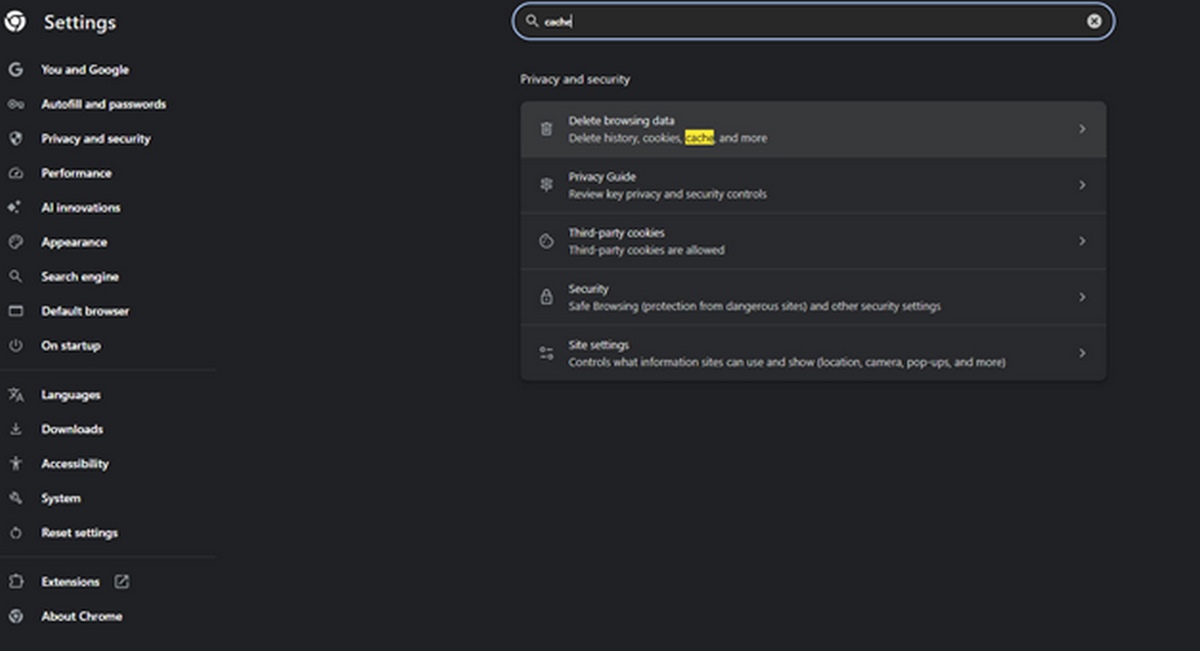
Task: Open Site settings via its right chevron
Action: pyautogui.click(x=1082, y=353)
